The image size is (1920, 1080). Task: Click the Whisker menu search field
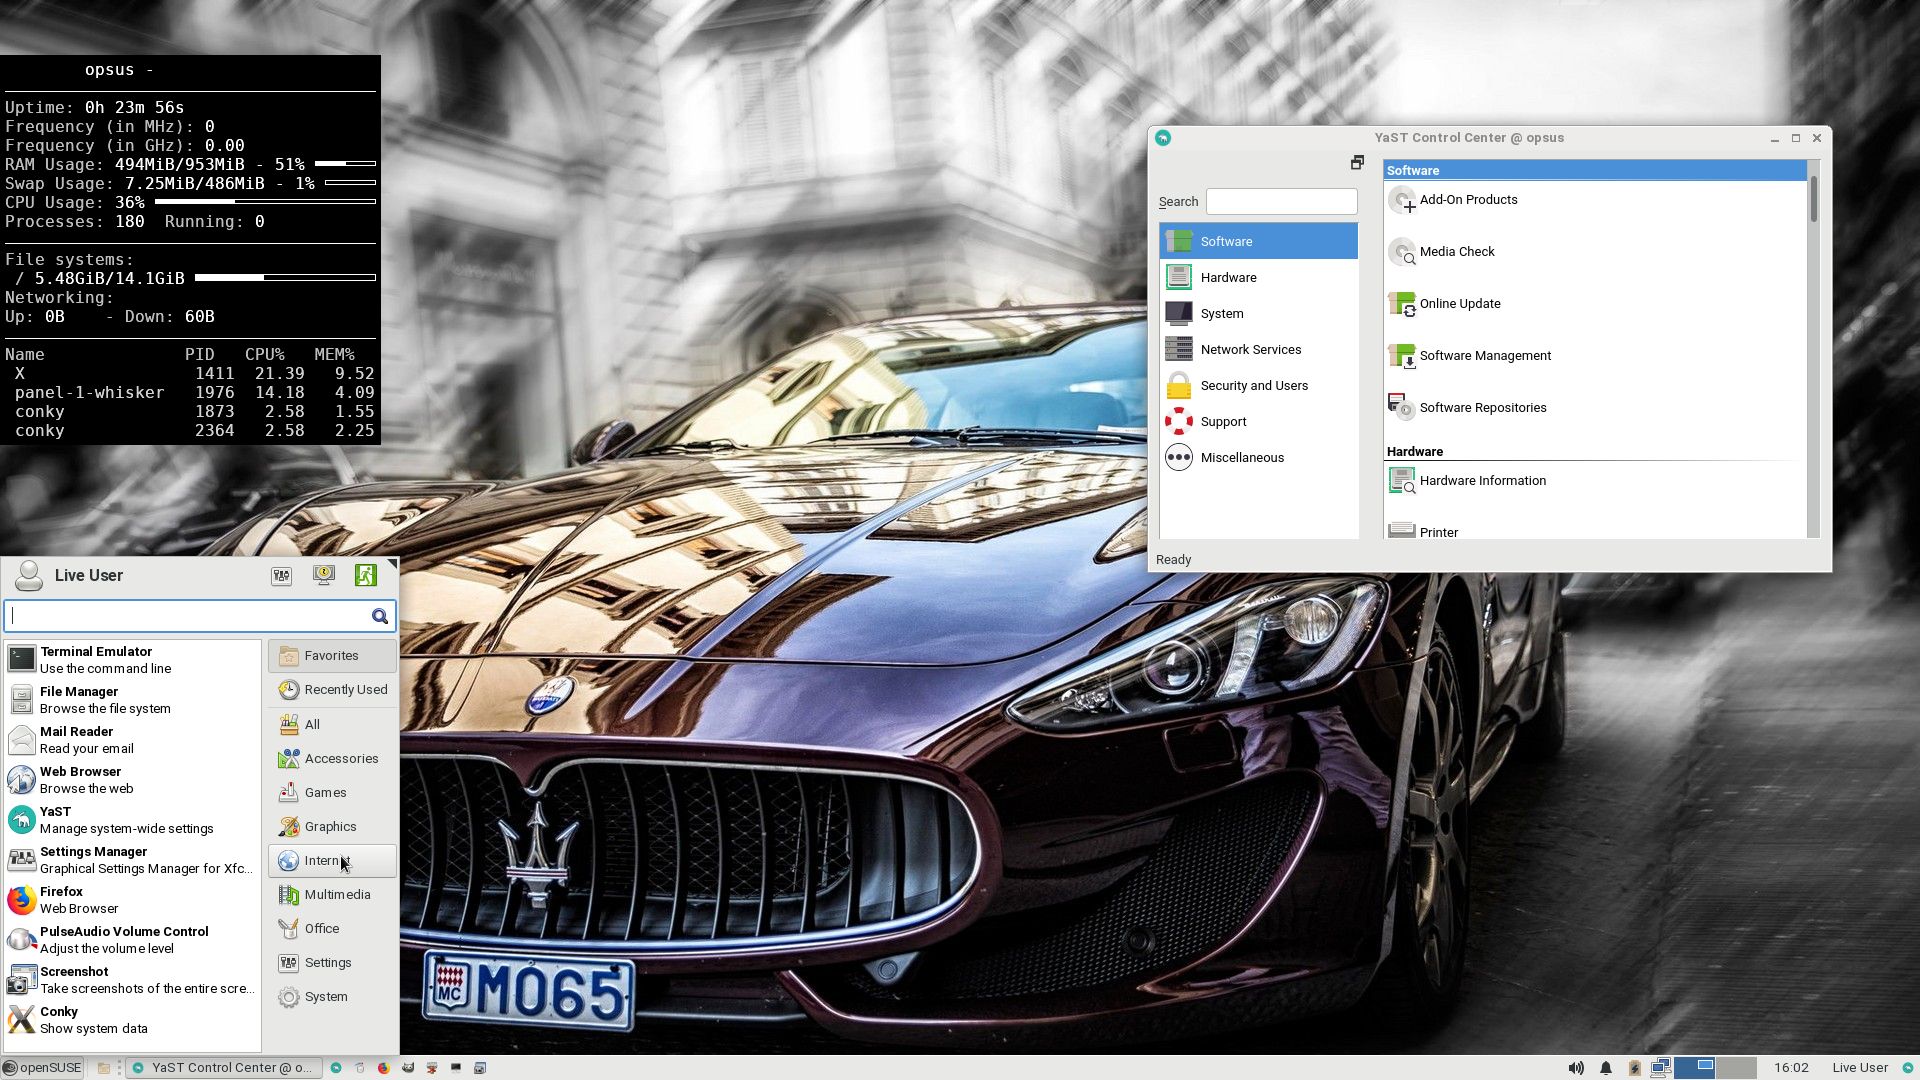[x=200, y=616]
